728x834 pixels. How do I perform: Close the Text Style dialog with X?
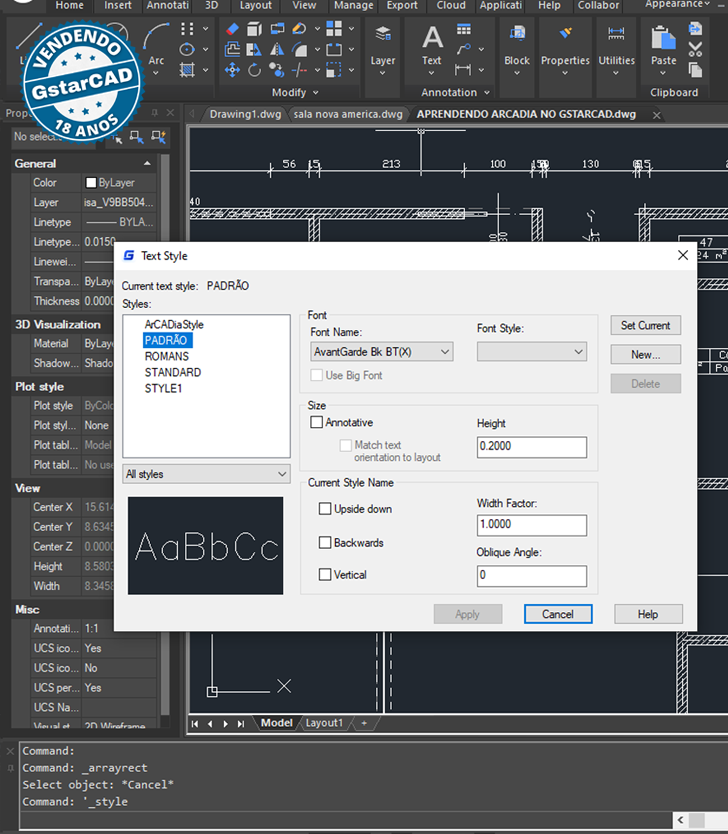pos(683,256)
